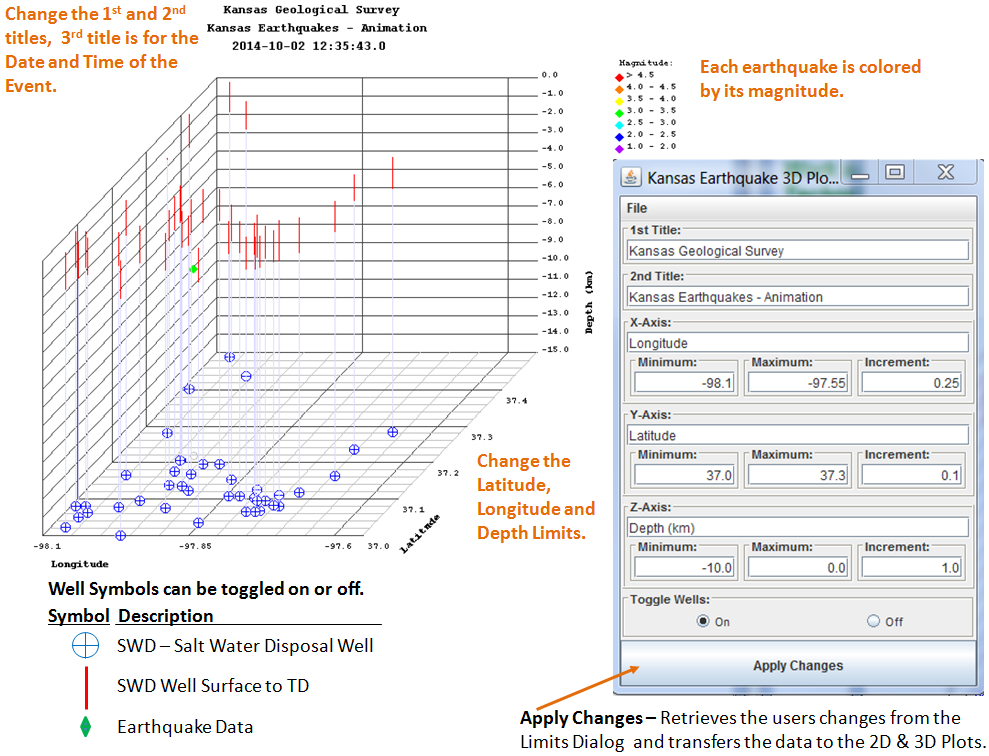Click the -98.1 longitude tick label
989x756 pixels.
pyautogui.click(x=47, y=546)
